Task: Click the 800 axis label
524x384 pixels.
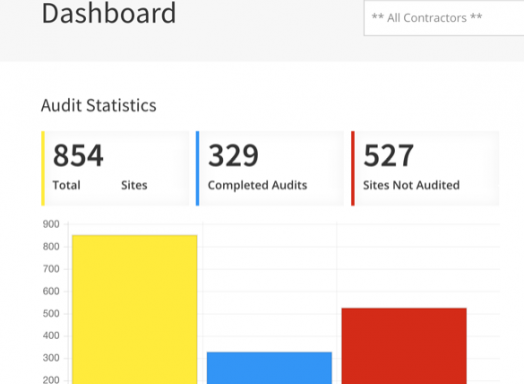Action: click(51, 247)
